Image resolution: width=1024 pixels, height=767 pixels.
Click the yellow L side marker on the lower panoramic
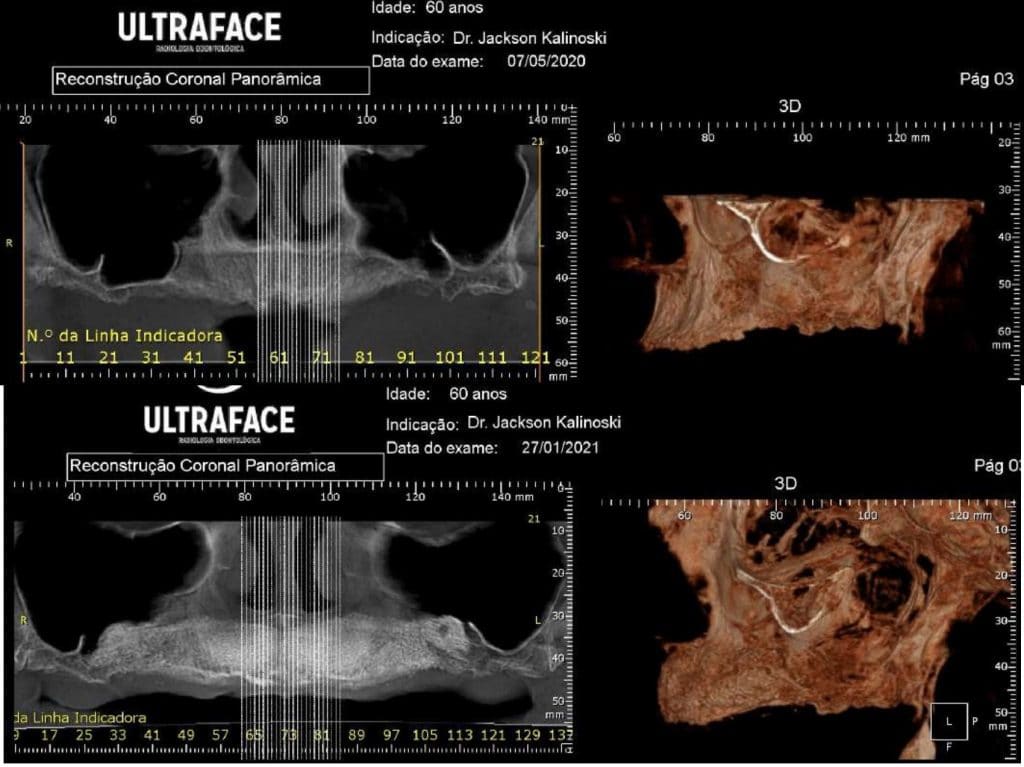click(538, 621)
